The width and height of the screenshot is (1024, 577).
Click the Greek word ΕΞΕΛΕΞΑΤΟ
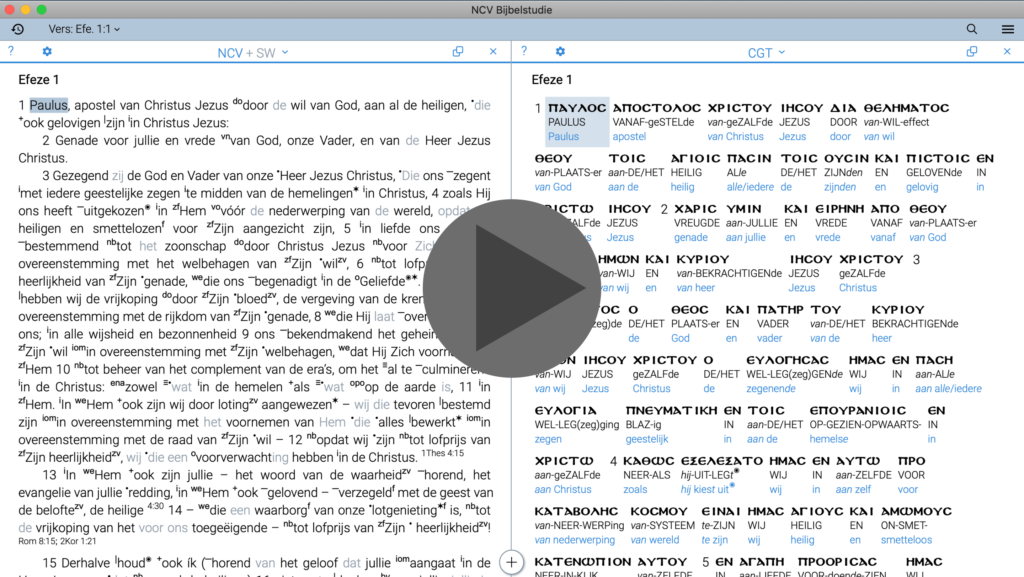point(722,461)
